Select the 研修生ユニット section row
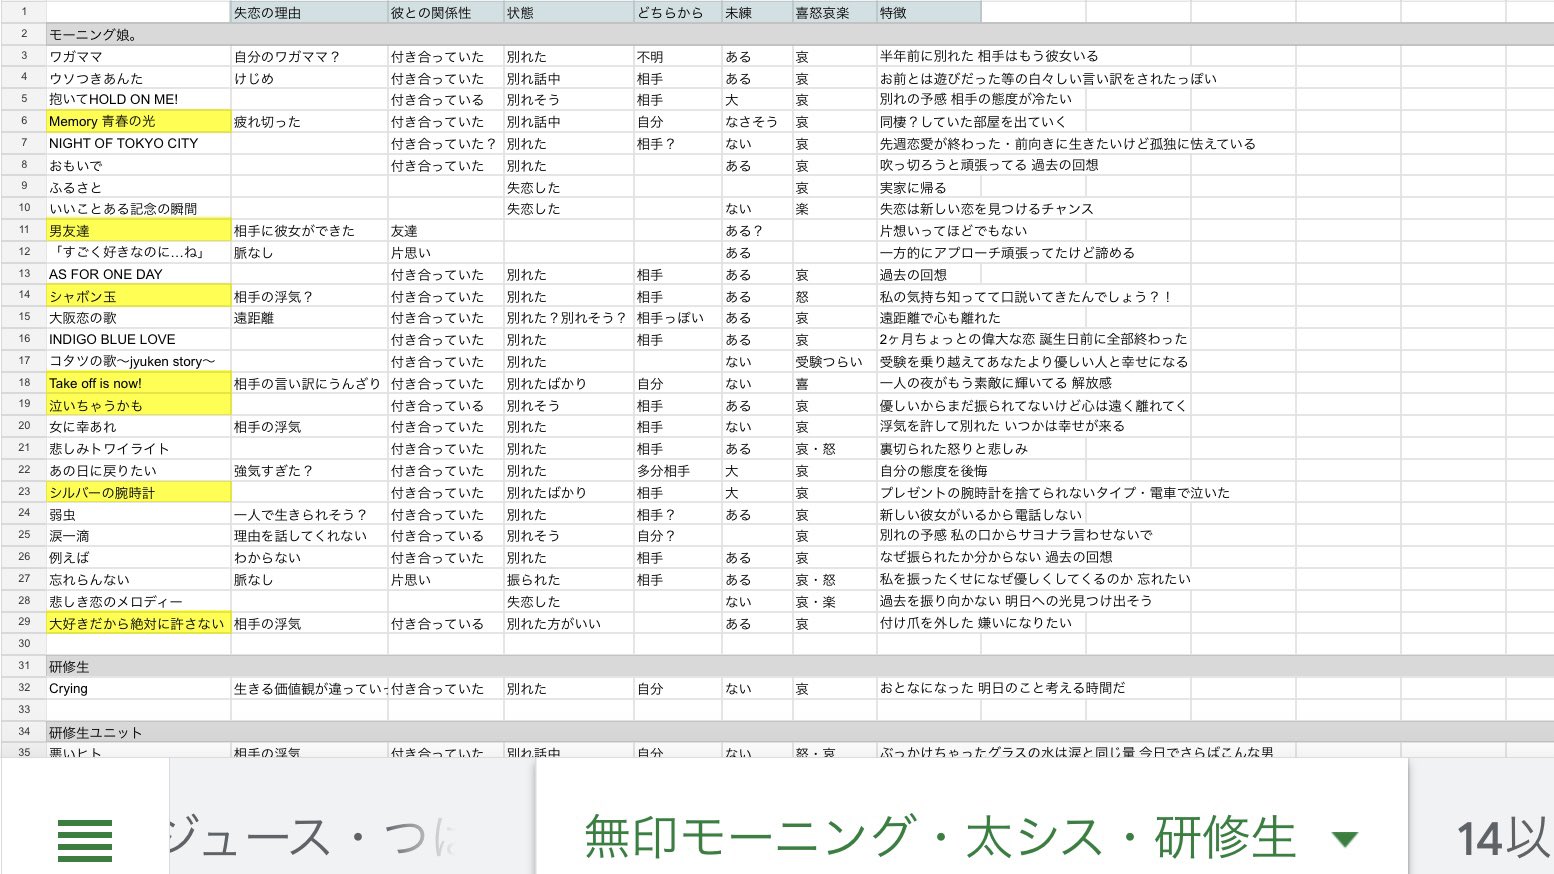Image resolution: width=1554 pixels, height=874 pixels. coord(800,732)
